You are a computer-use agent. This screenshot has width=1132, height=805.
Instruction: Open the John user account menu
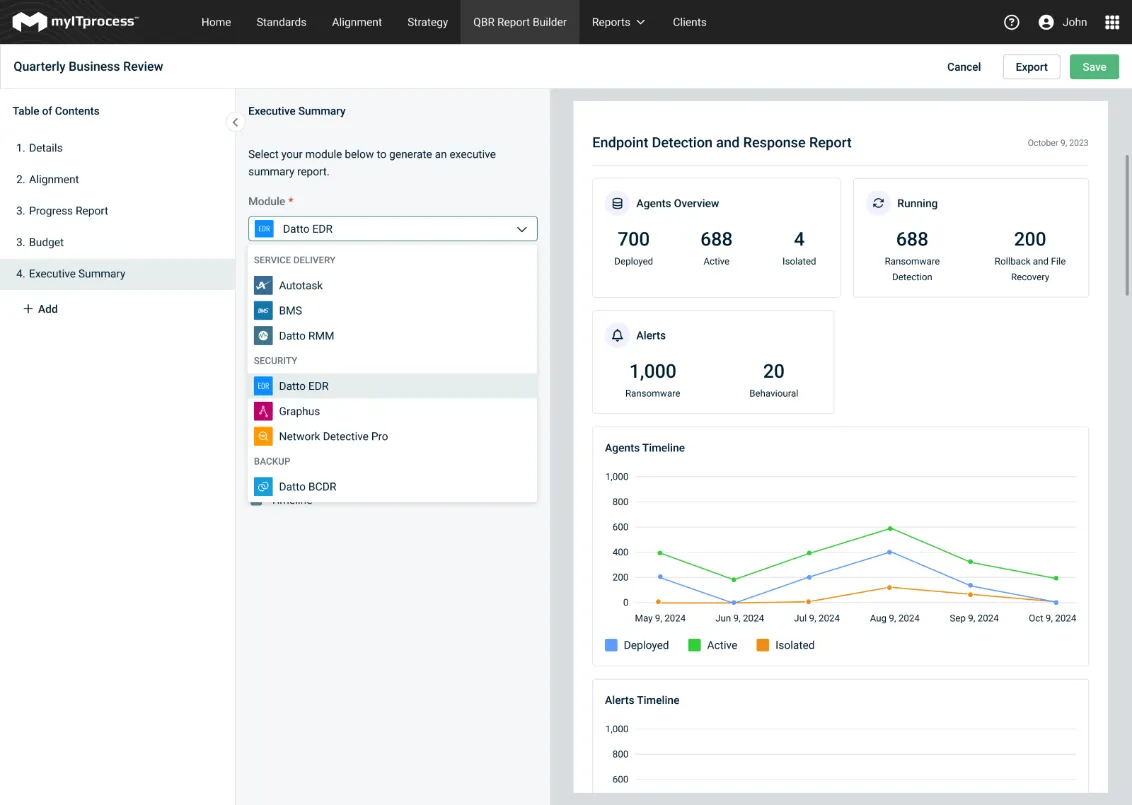(1062, 22)
